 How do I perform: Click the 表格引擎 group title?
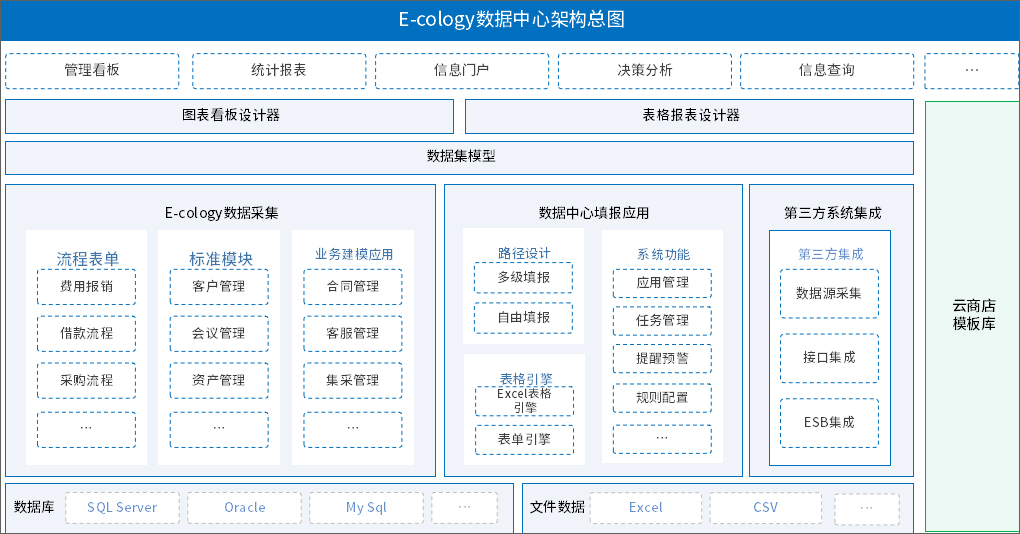click(x=526, y=379)
